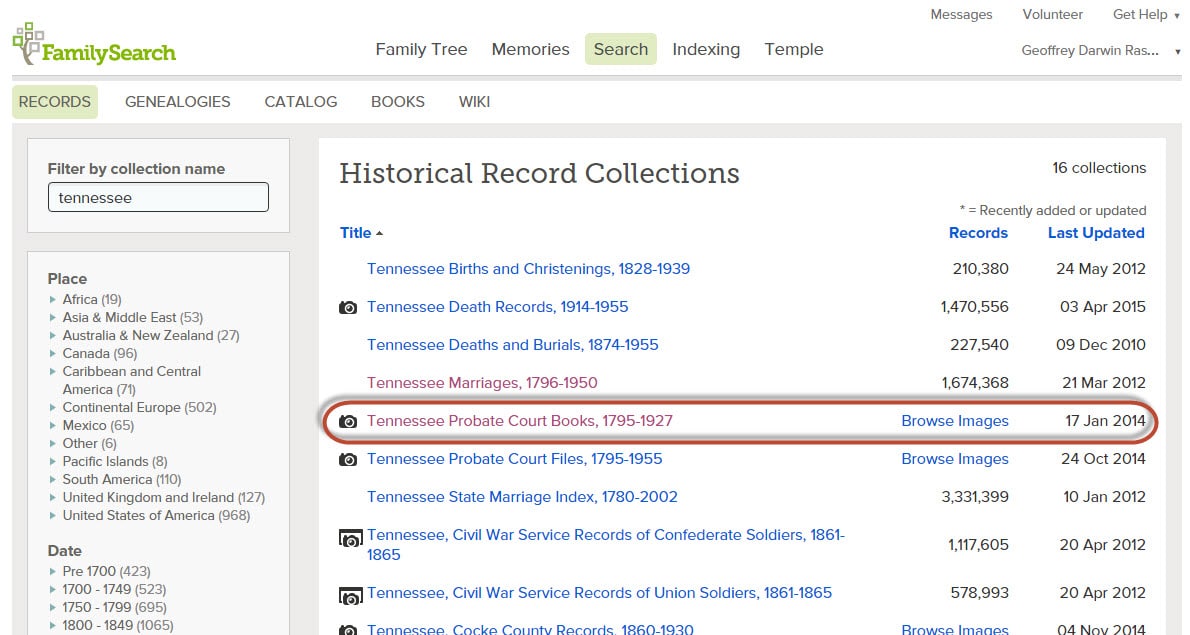Click the FamilySearch tree logo
Image resolution: width=1190 pixels, height=635 pixels.
[94, 44]
